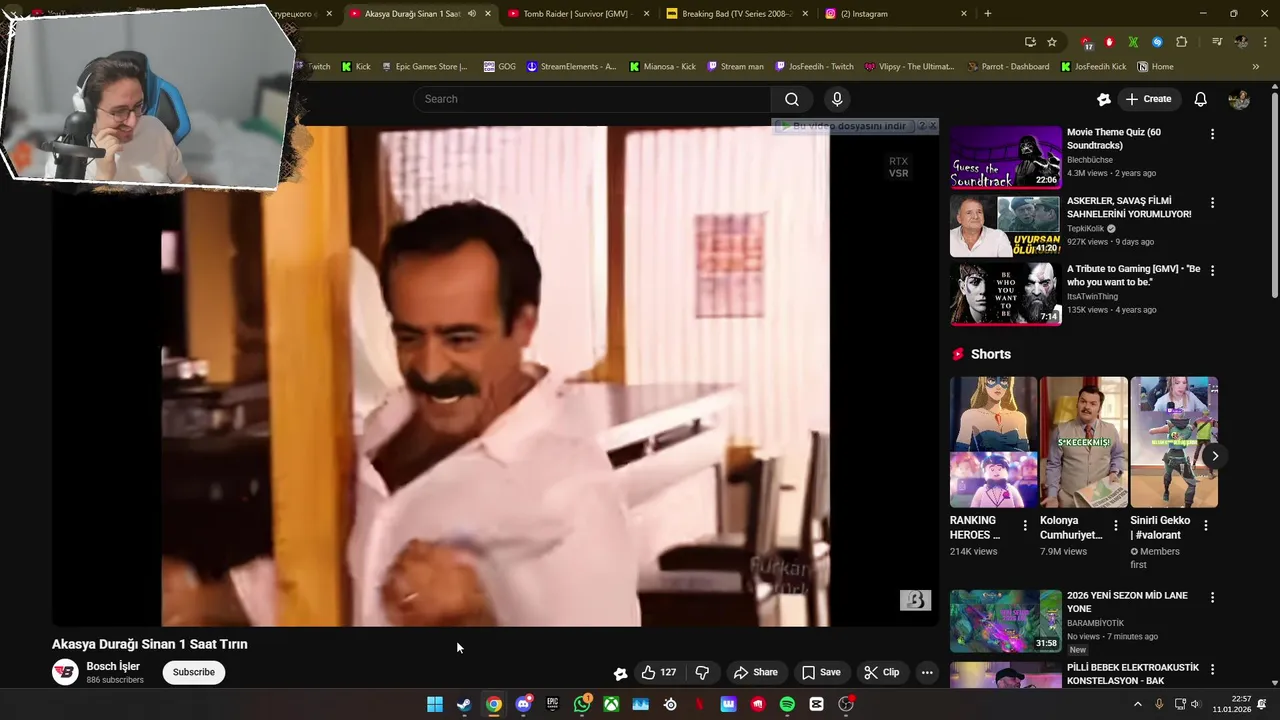Click the Clip button

point(881,672)
